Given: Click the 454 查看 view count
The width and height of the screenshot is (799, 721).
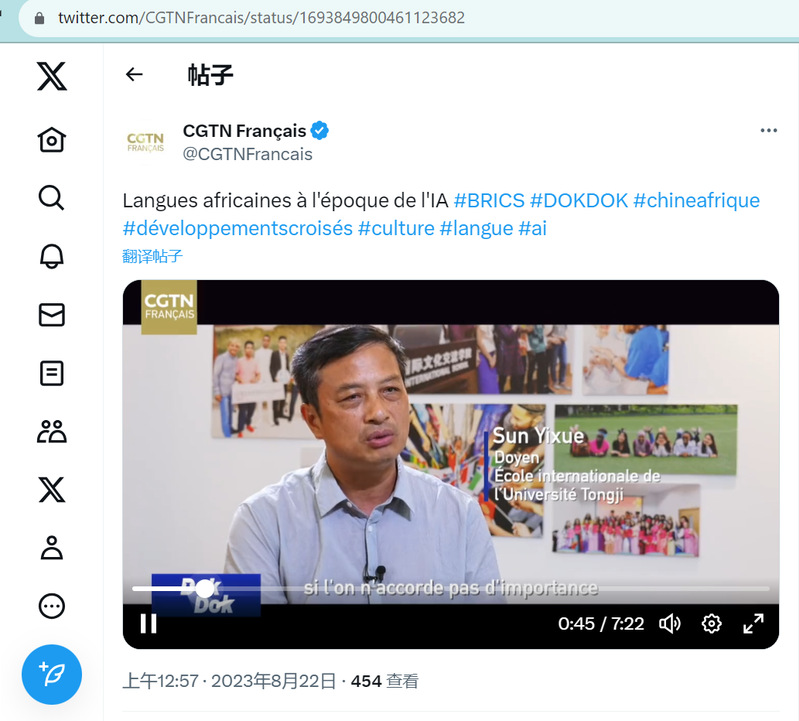Looking at the screenshot, I should pos(385,681).
